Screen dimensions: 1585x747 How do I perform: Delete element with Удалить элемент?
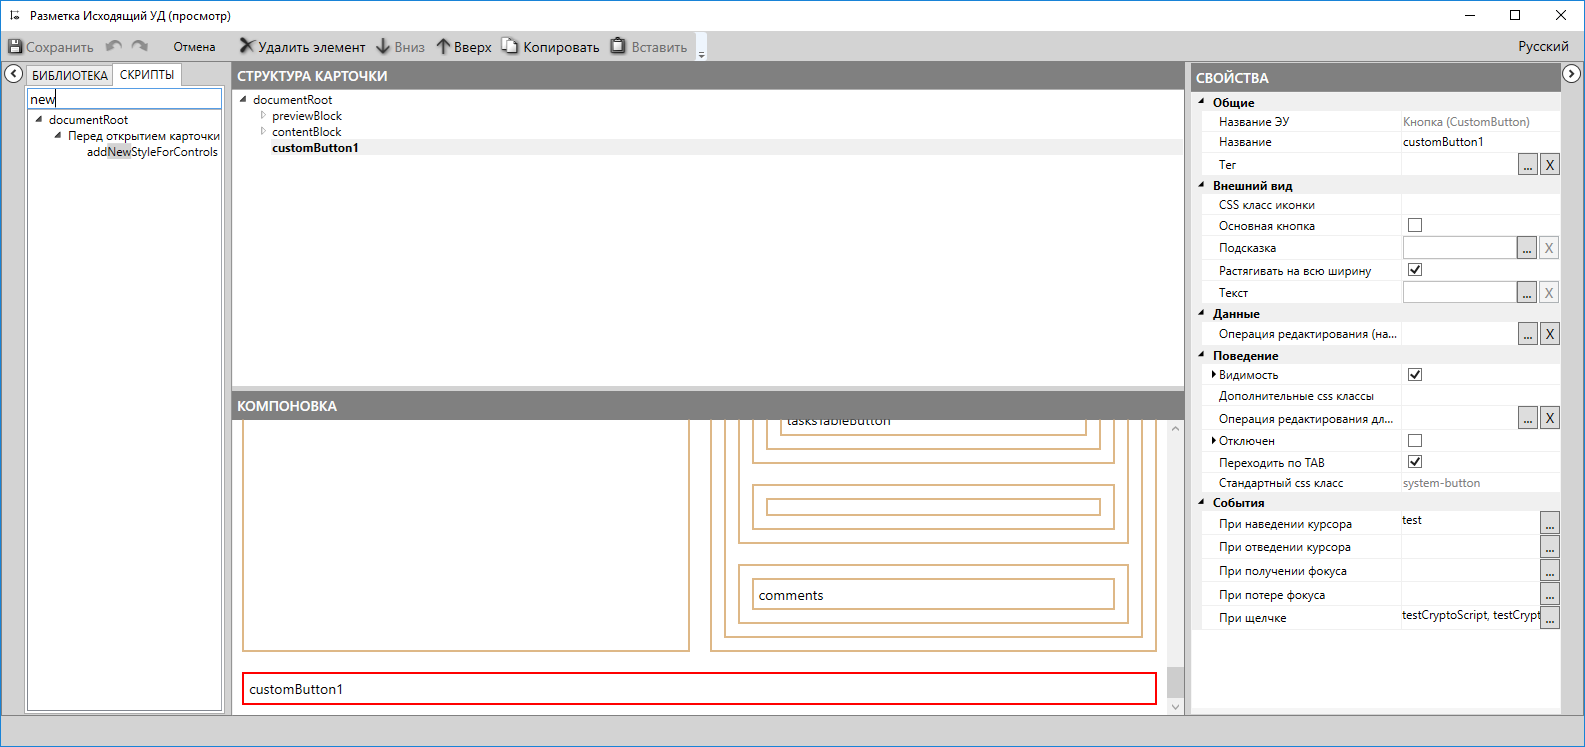(302, 47)
